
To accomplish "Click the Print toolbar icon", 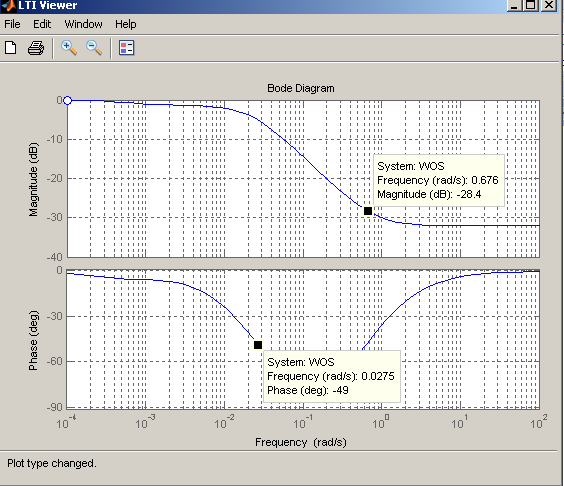I will point(36,48).
